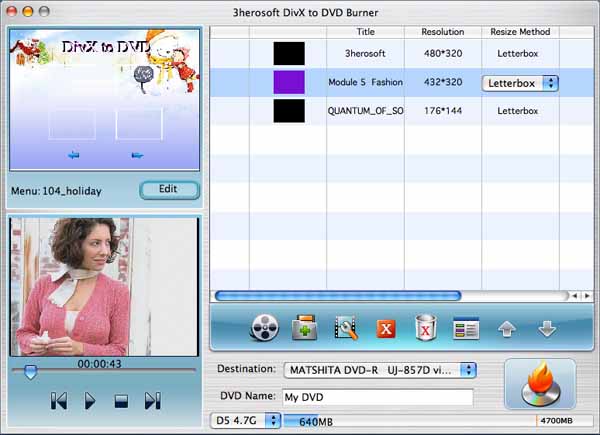Click the film reel add video icon

pos(263,328)
